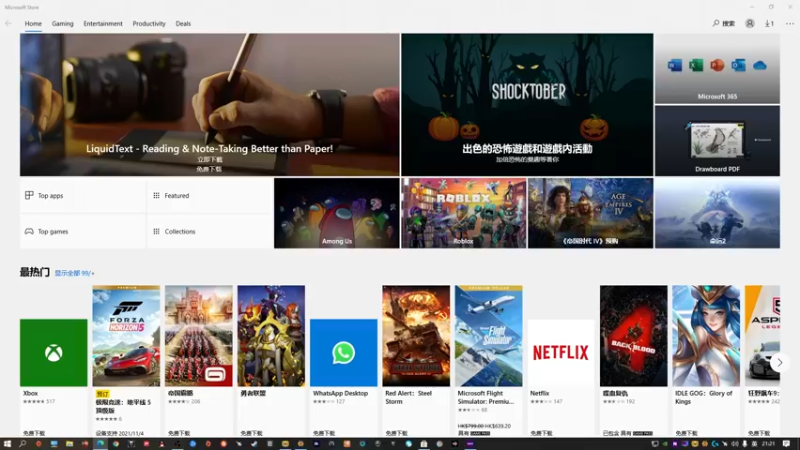Open the Roblox tile
The image size is (800, 450).
[x=463, y=213]
